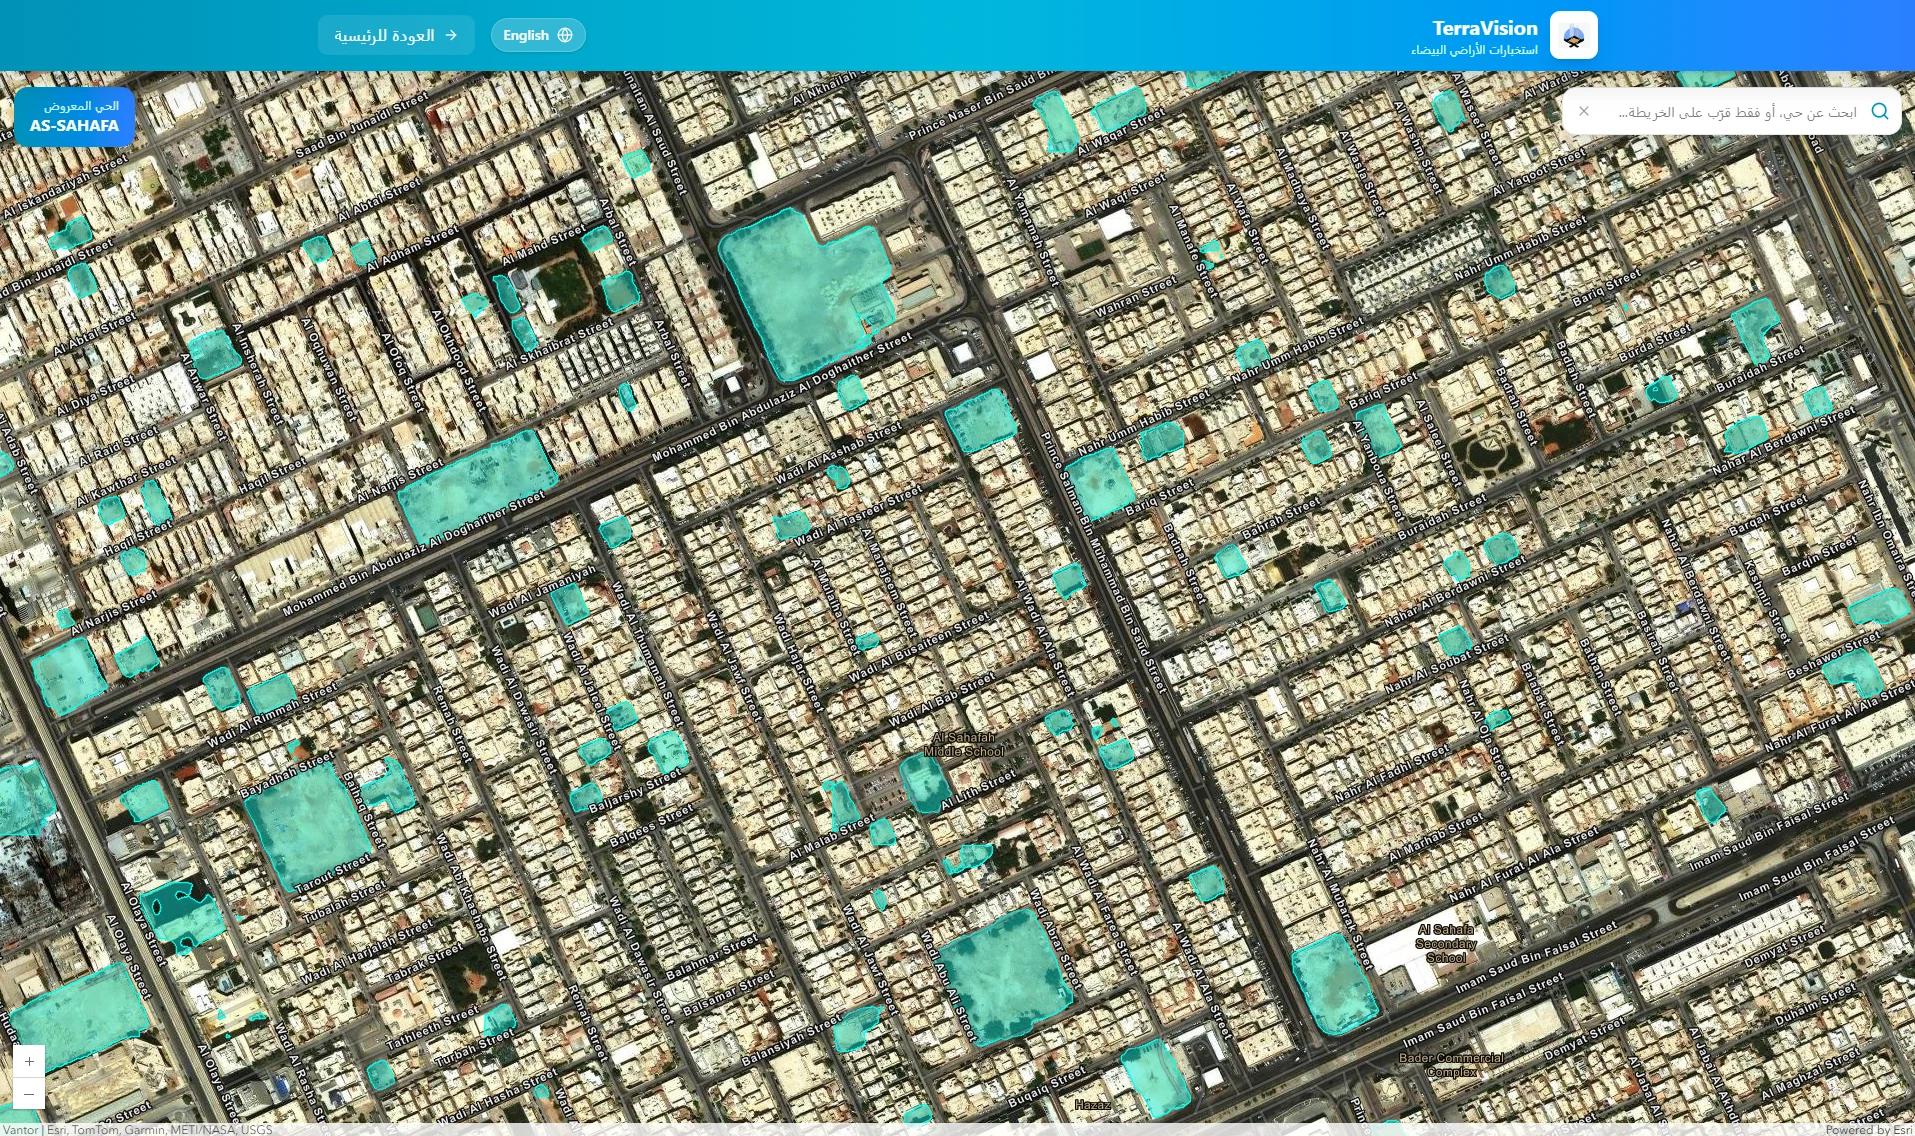Click Al Iskandariyah Street label

[65, 186]
